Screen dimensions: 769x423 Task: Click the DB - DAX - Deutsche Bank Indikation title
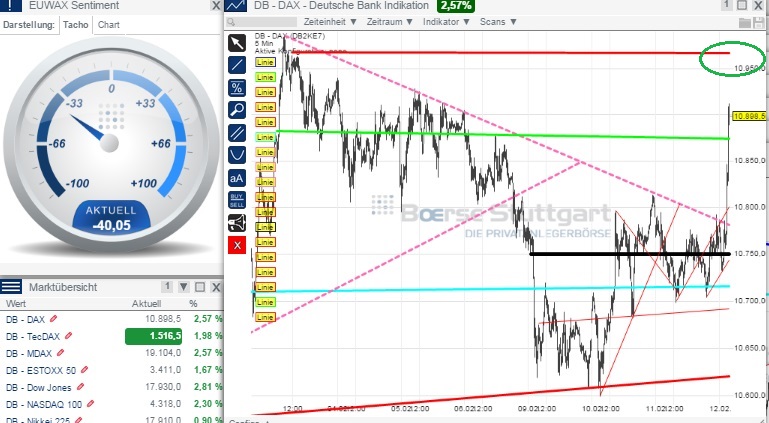click(x=341, y=5)
